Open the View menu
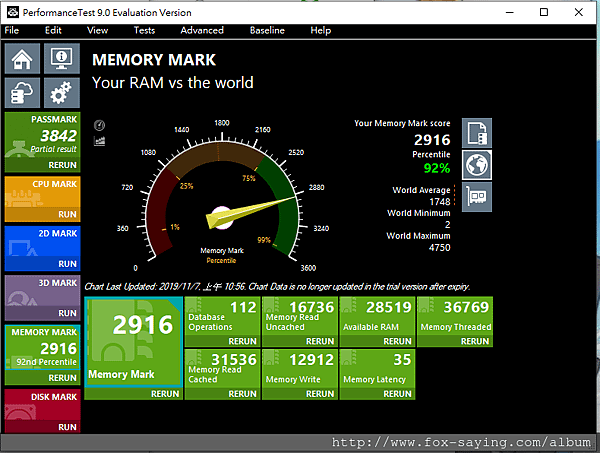Image resolution: width=600 pixels, height=453 pixels. (98, 31)
